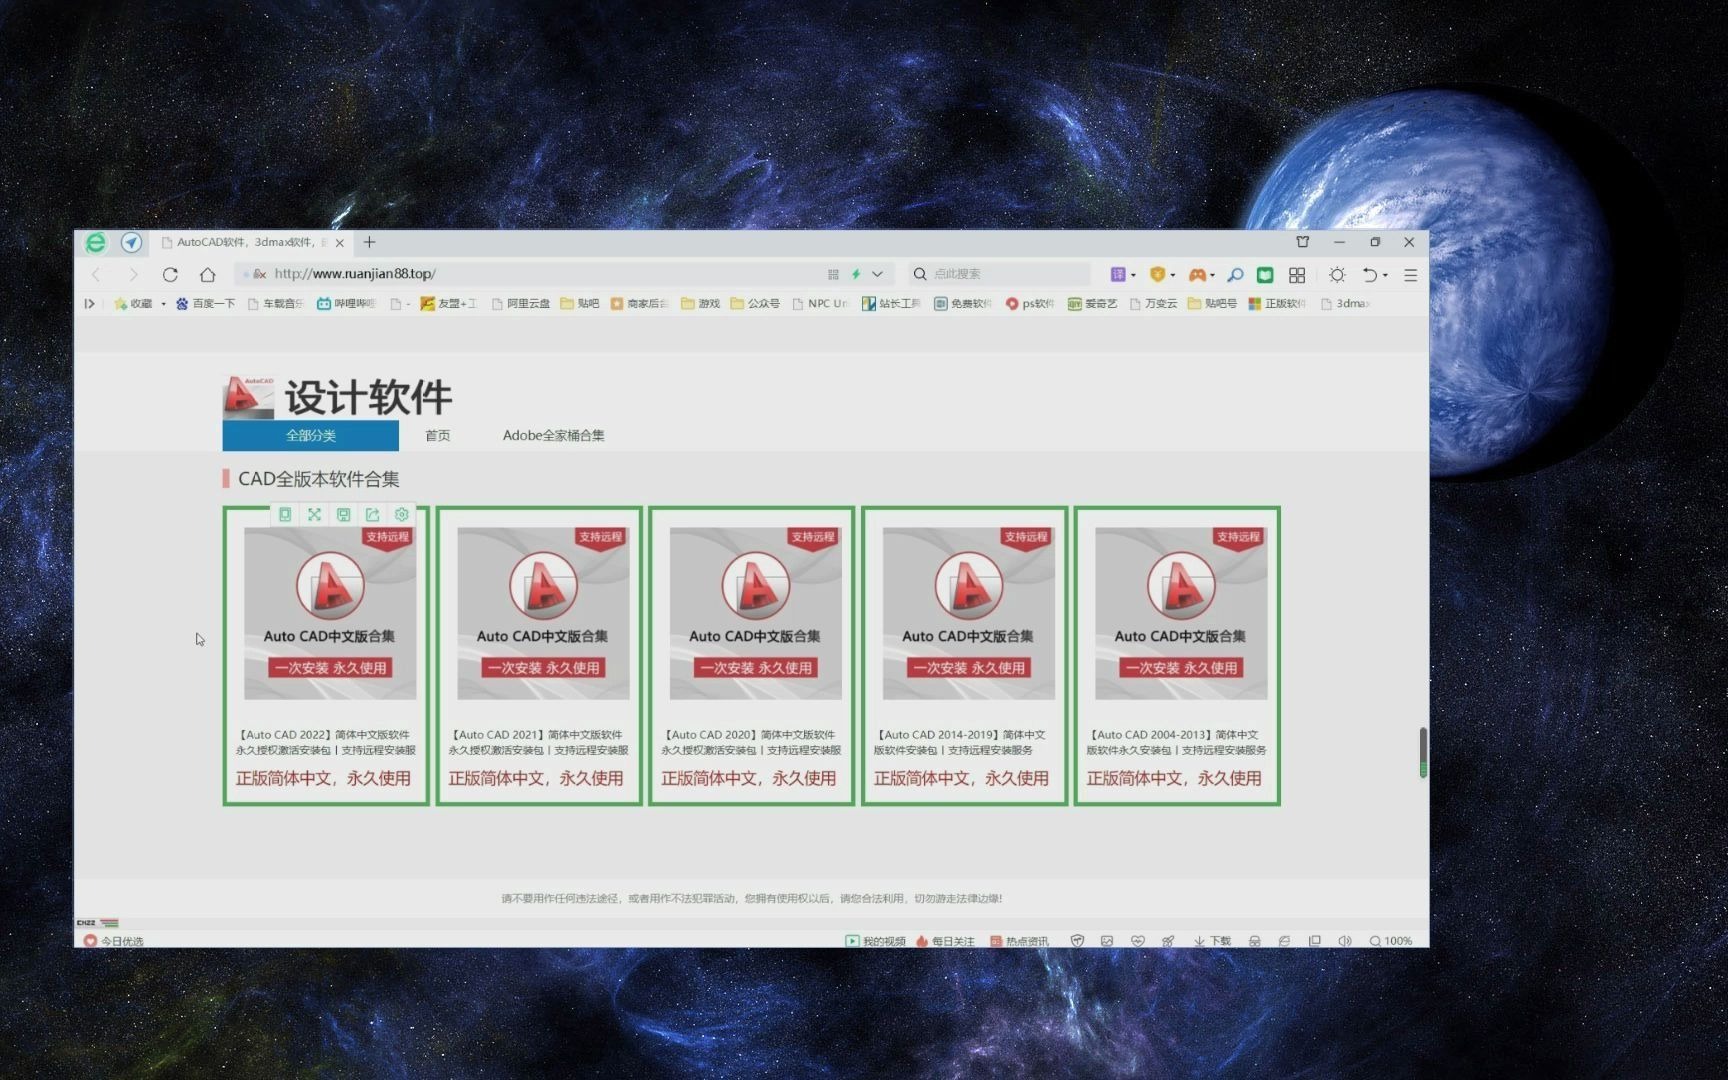Click the skin shirt icon in title bar

[1303, 242]
